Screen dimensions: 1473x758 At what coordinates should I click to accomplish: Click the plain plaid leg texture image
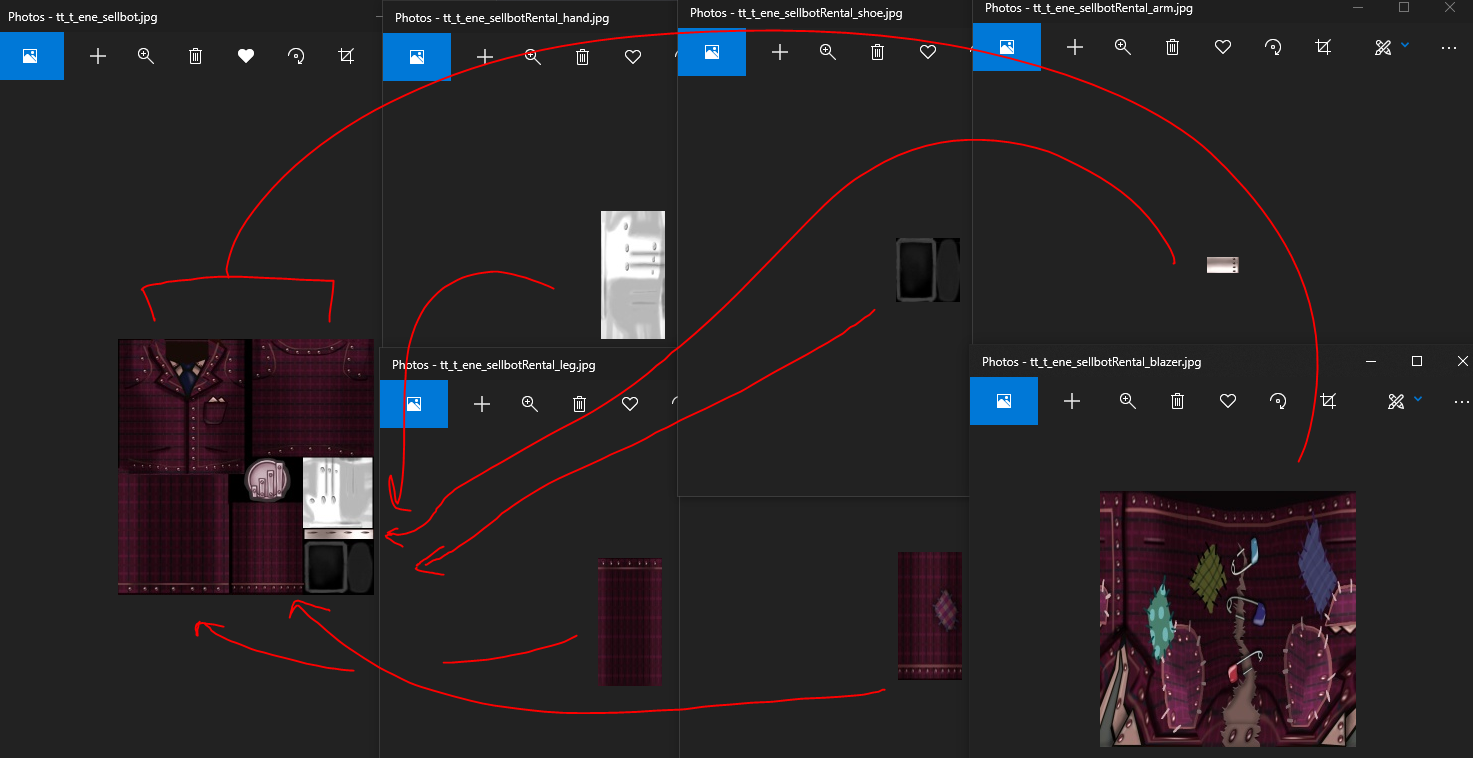point(630,622)
